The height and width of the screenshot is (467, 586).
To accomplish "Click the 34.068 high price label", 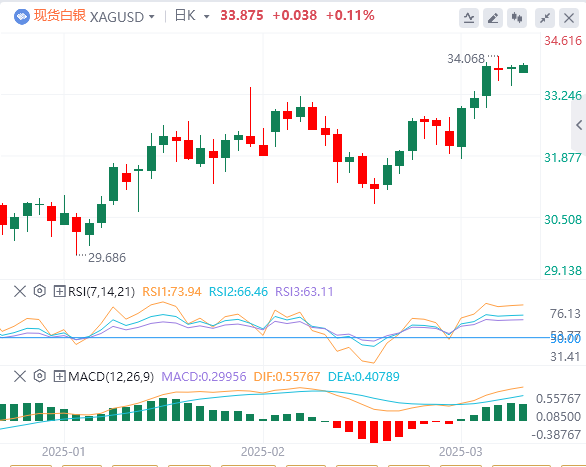I will 466,59.
